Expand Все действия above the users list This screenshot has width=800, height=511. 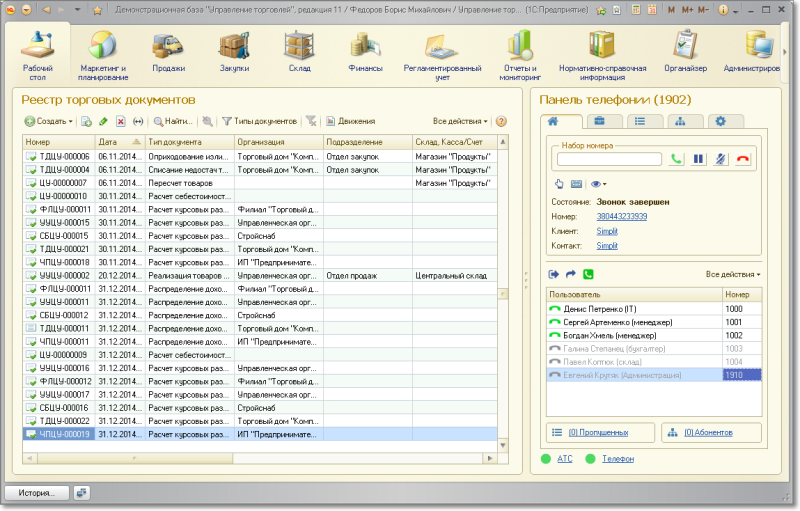tap(733, 274)
